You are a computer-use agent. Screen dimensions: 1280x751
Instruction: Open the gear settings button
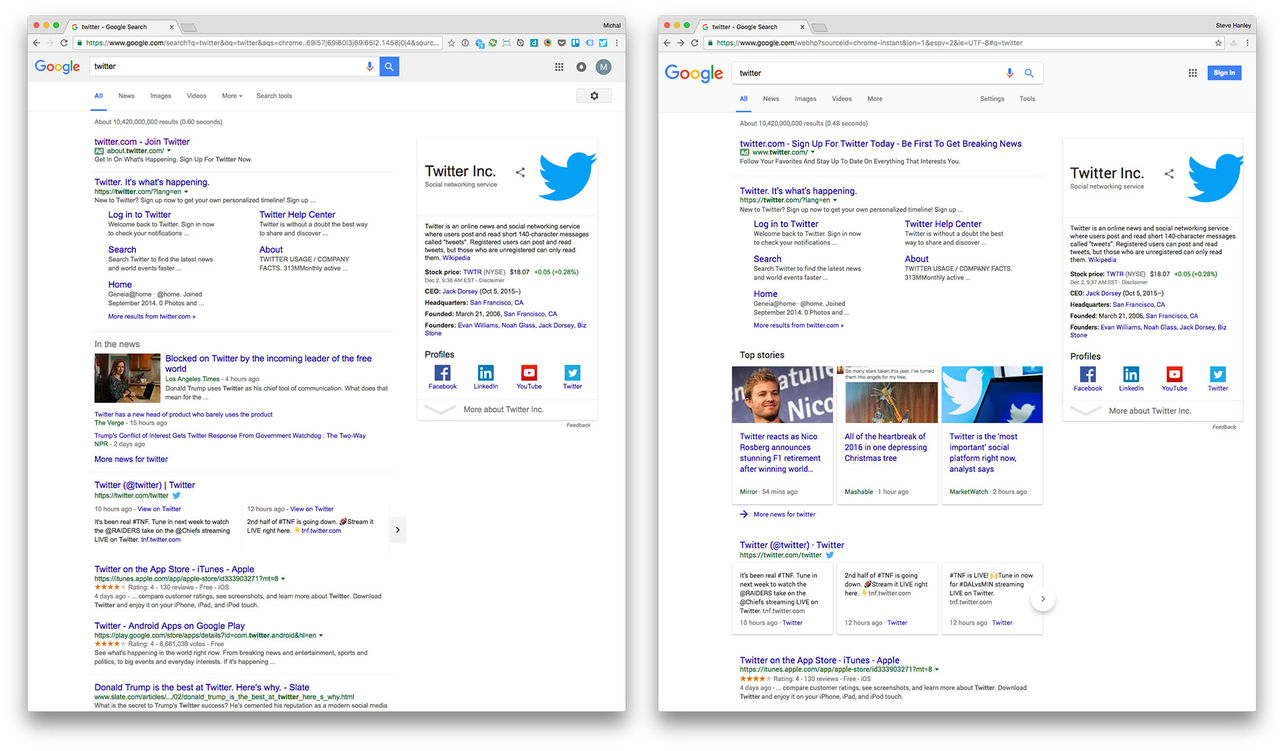[x=594, y=96]
